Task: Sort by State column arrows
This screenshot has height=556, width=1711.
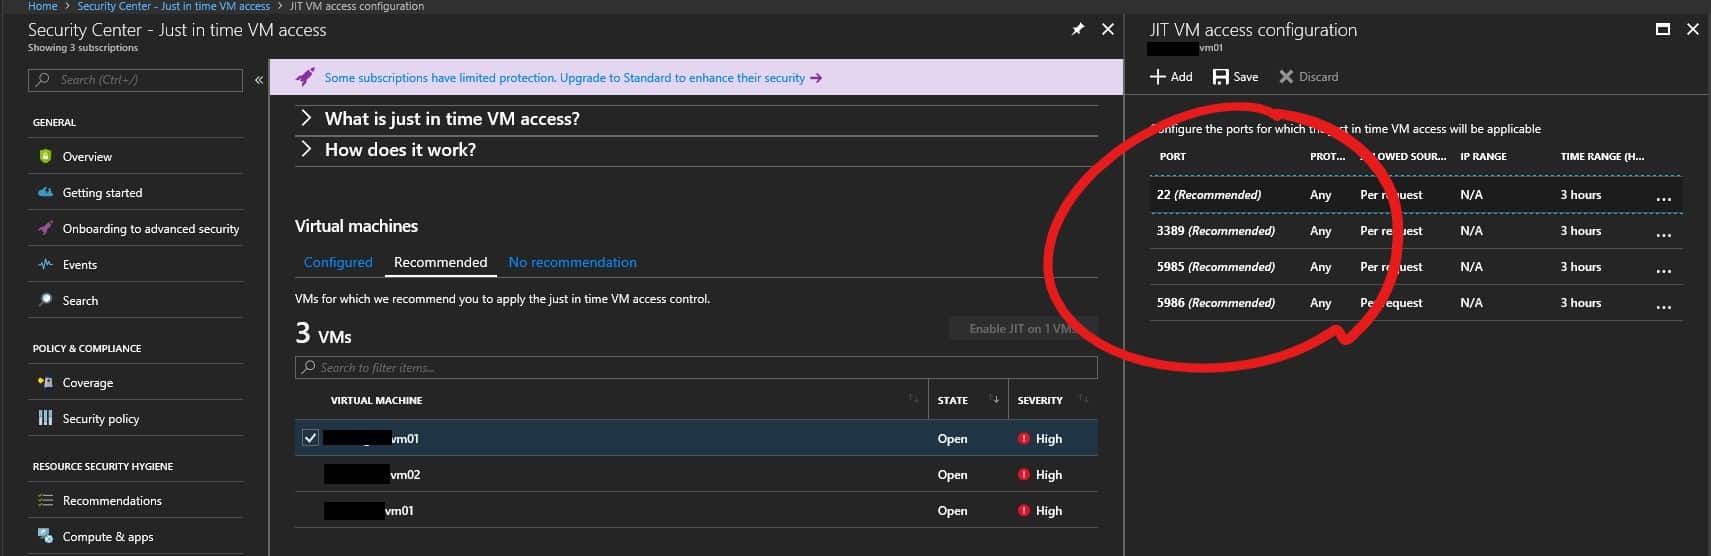Action: coord(994,399)
